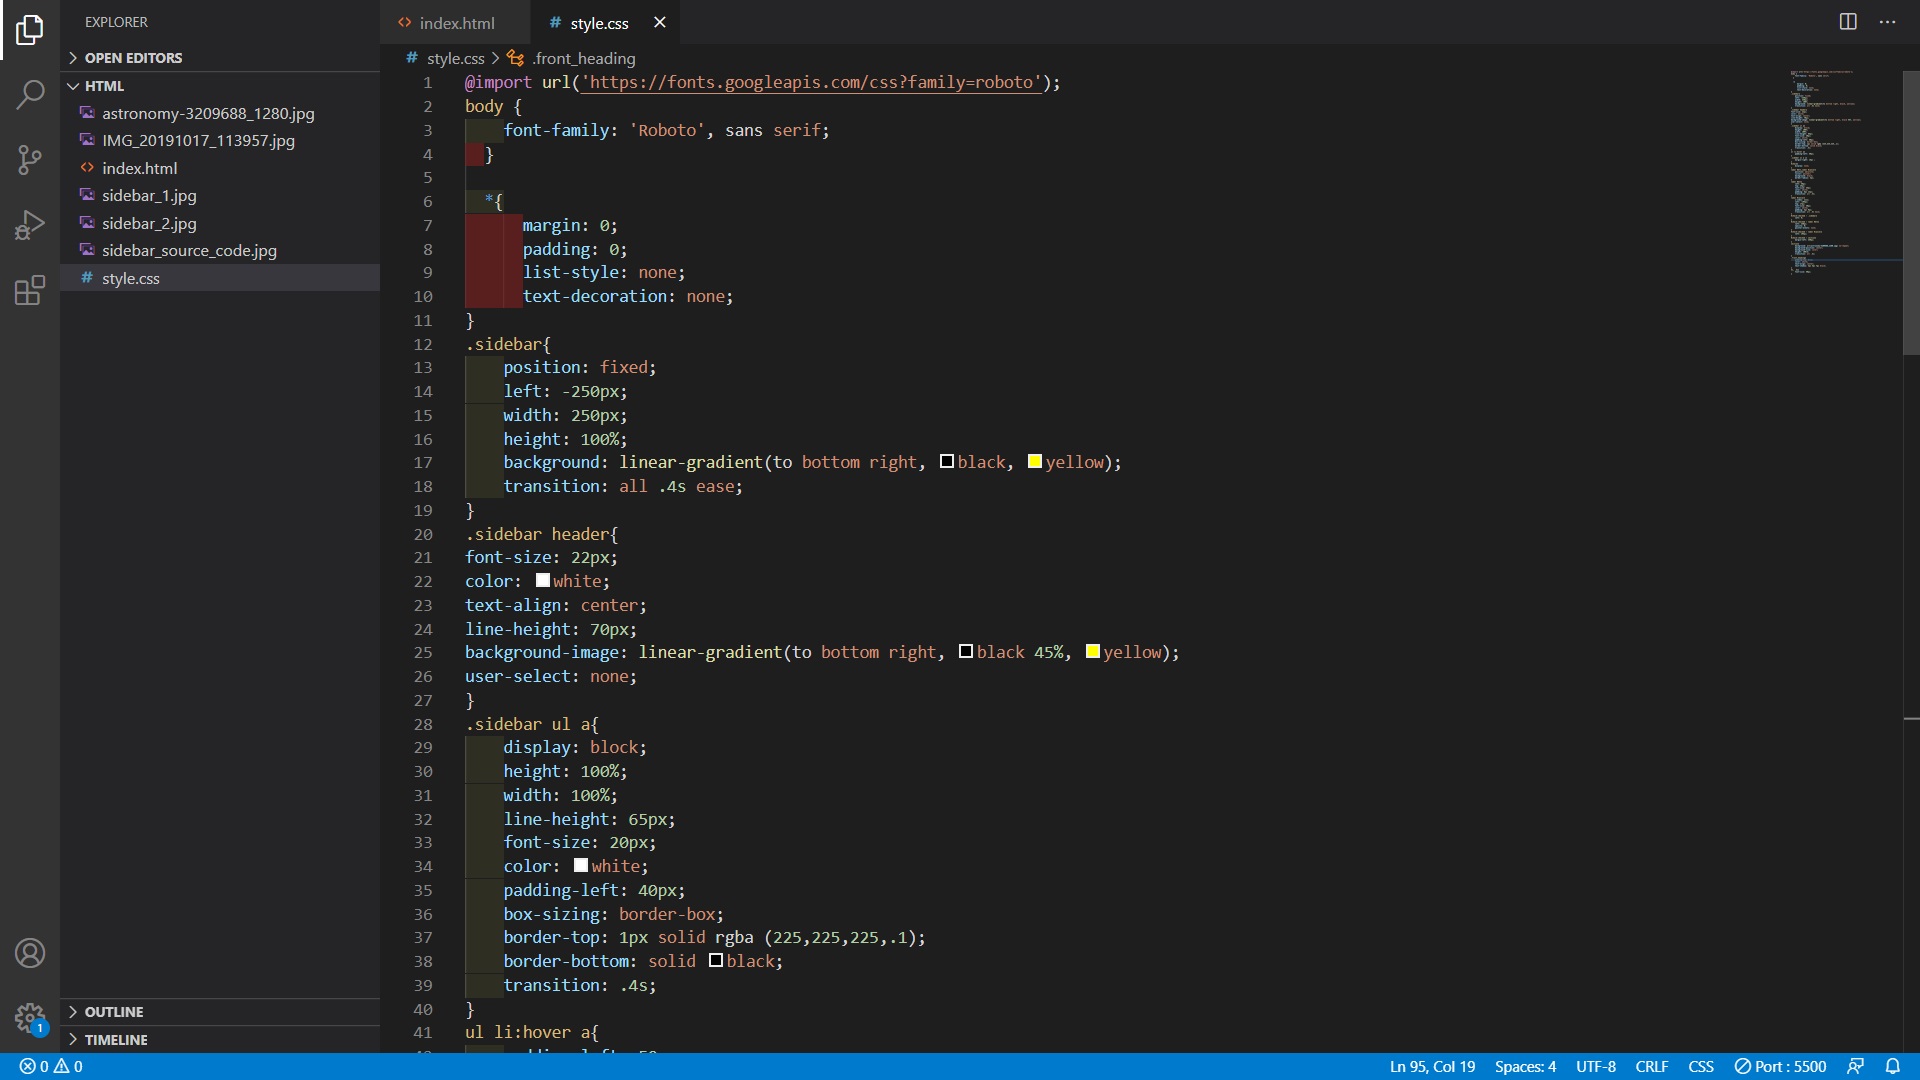Screen dimensions: 1920x1080
Task: Collapse the HTML folder section
Action: [x=220, y=86]
